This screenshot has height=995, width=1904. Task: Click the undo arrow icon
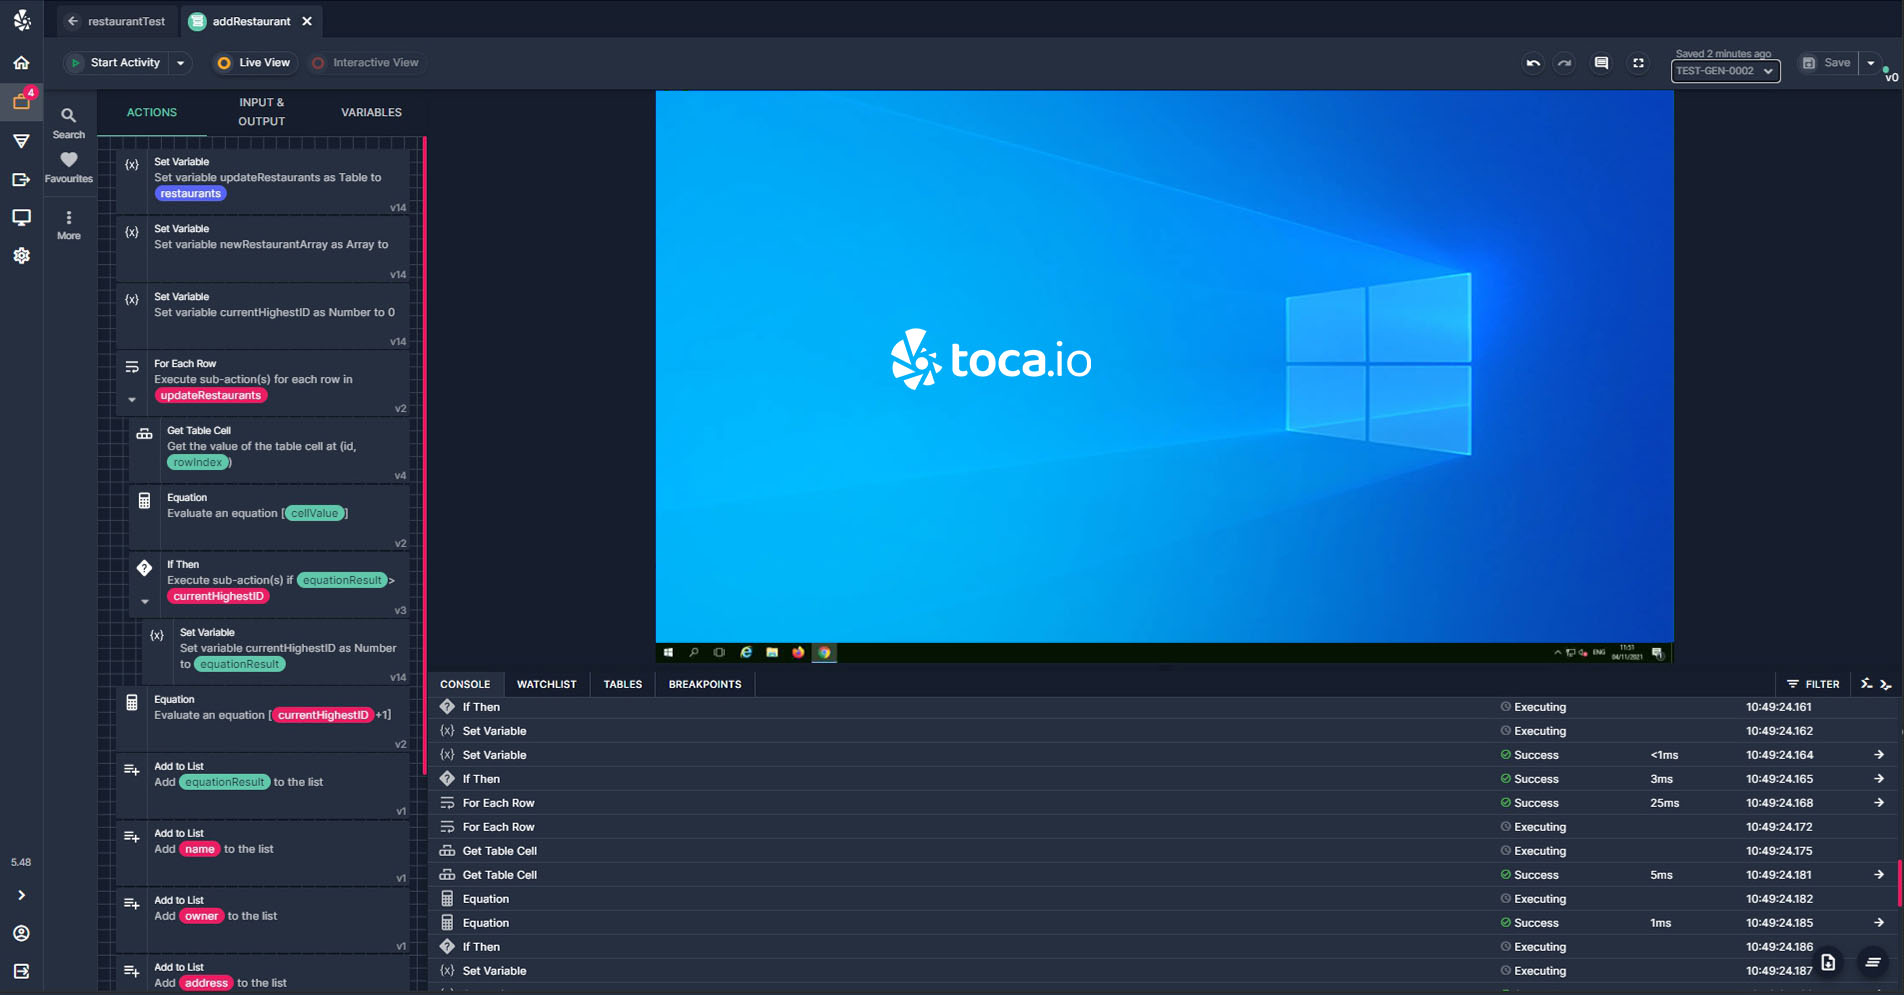click(x=1533, y=63)
